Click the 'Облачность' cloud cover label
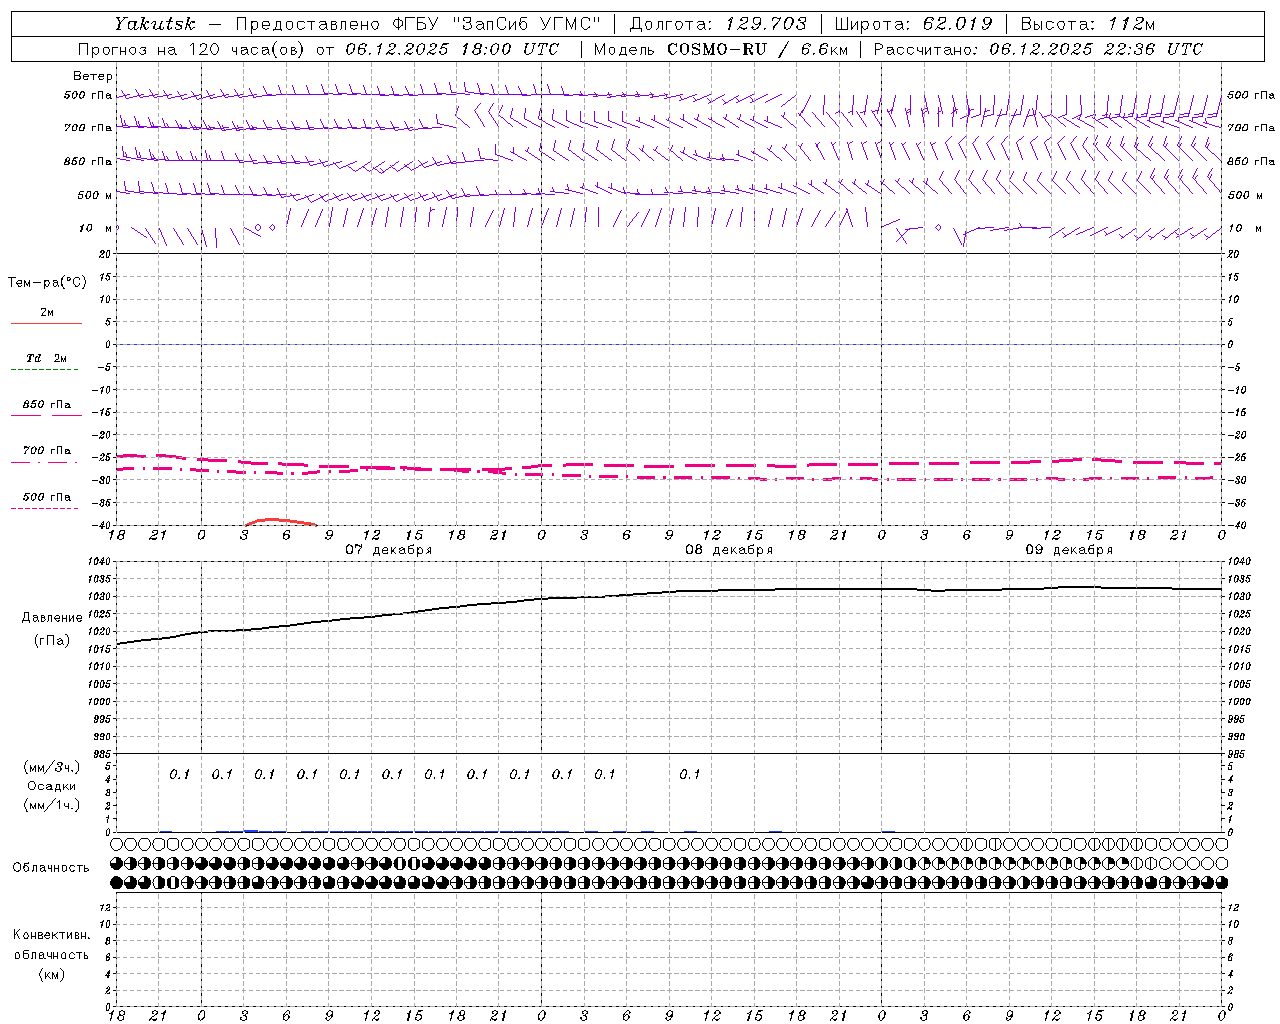Screen dimensions: 1280x1024 tap(51, 868)
